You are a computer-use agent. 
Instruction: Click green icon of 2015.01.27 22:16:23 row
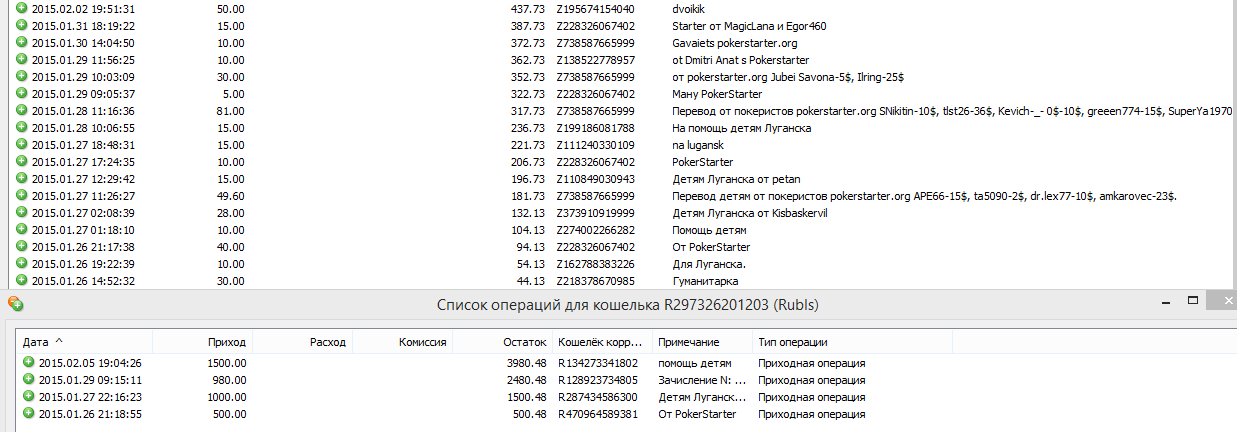pos(28,396)
